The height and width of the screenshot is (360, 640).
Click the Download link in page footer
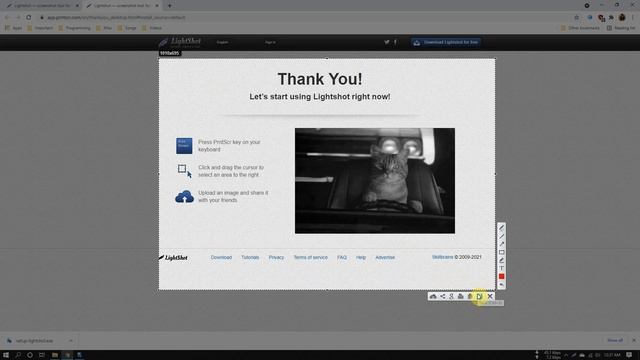[x=221, y=258]
